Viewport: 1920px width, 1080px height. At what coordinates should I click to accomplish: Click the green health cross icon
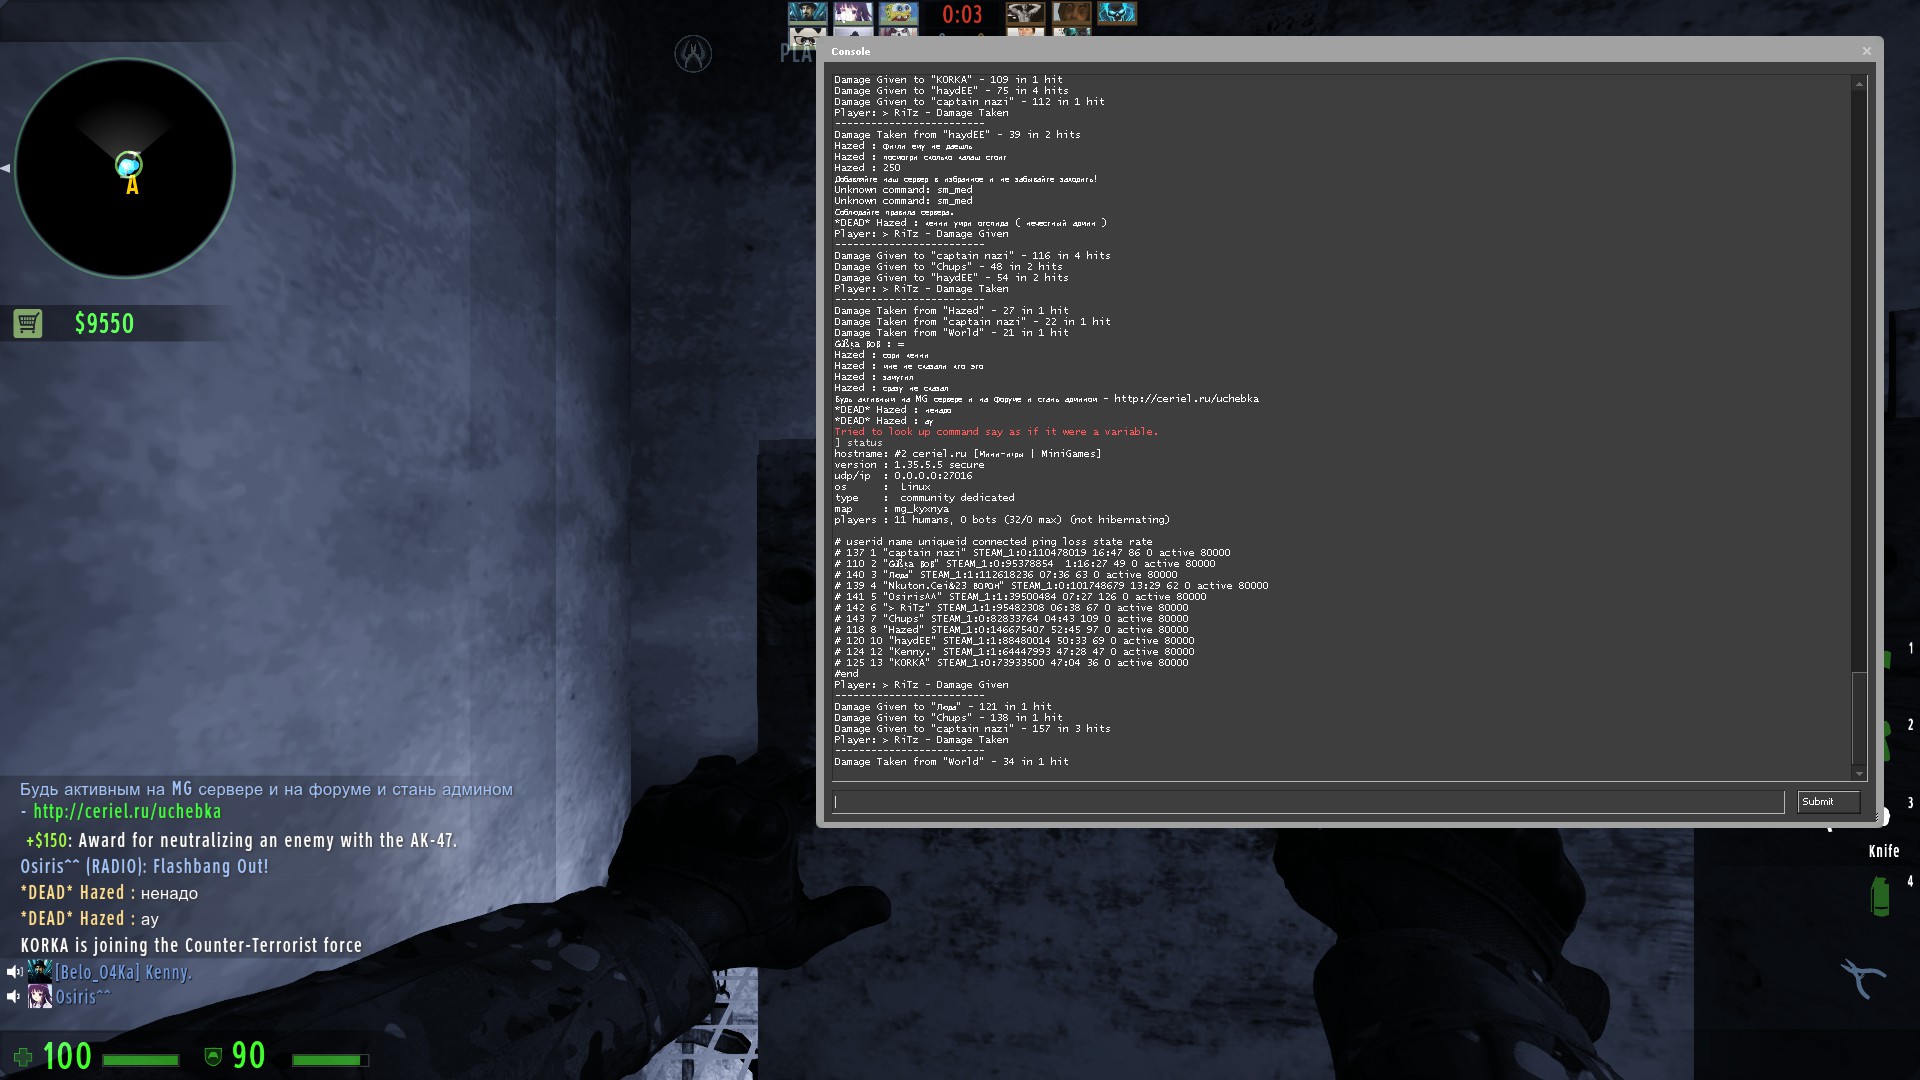pos(22,1057)
